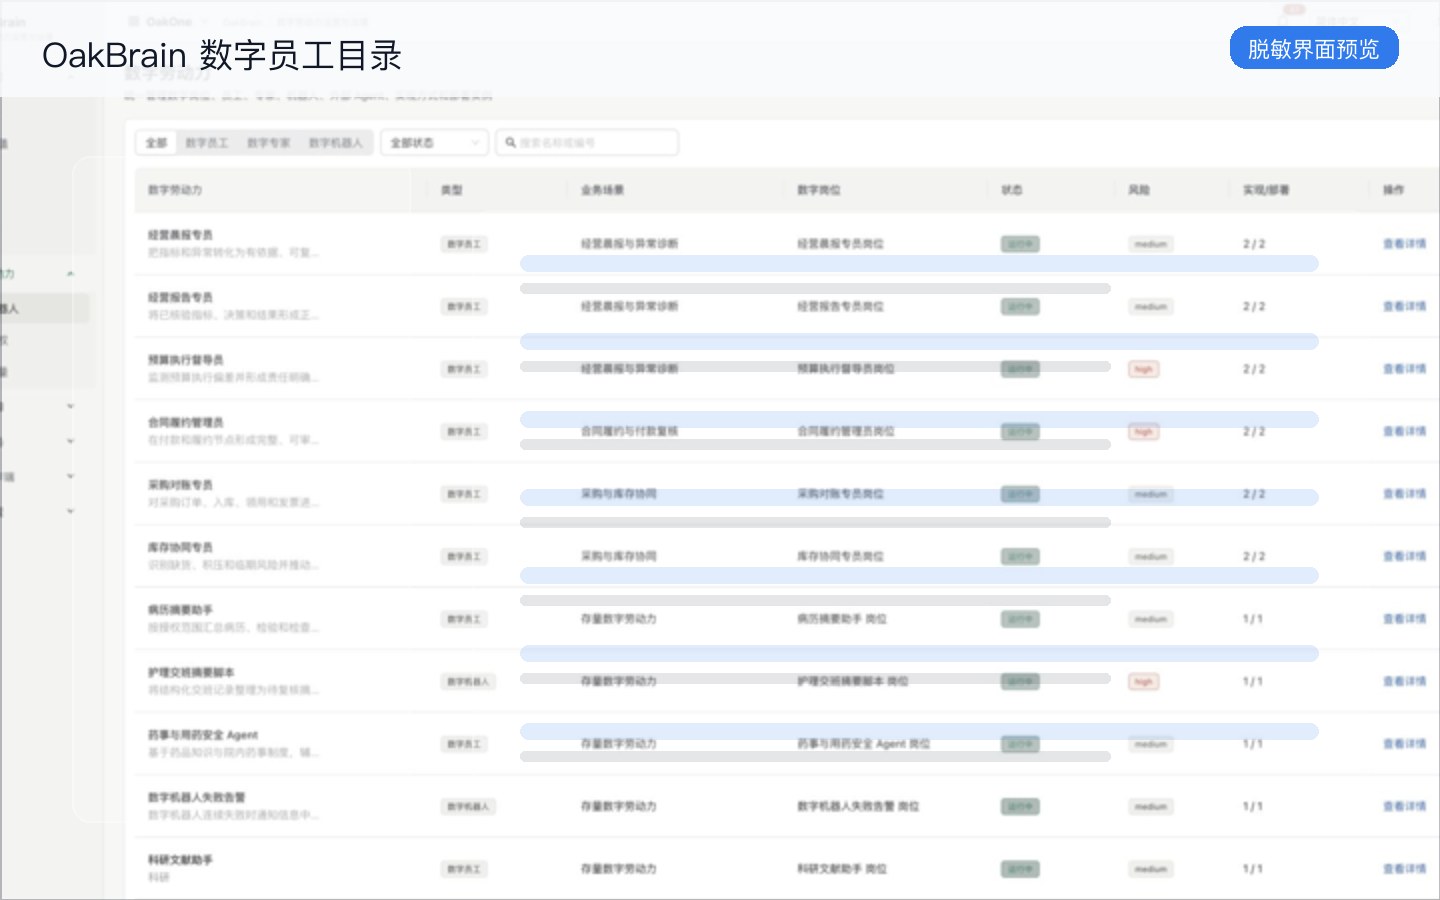Select the 全部 filter tab
This screenshot has width=1440, height=900.
pos(157,143)
